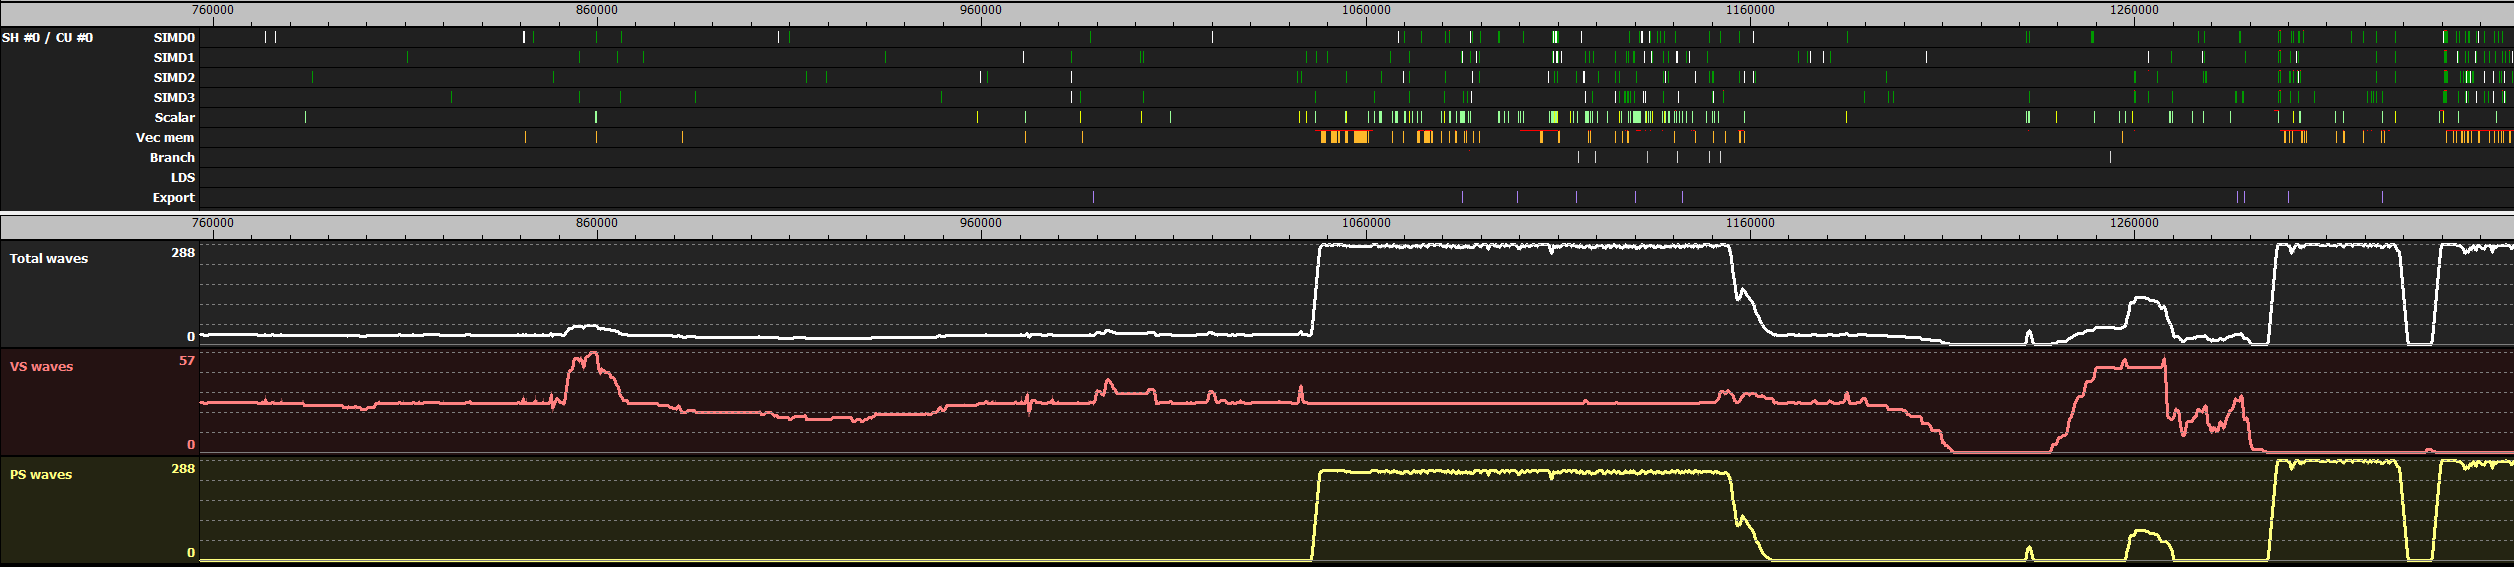The height and width of the screenshot is (567, 2514).
Task: Select the Branch row label
Action: pos(172,158)
